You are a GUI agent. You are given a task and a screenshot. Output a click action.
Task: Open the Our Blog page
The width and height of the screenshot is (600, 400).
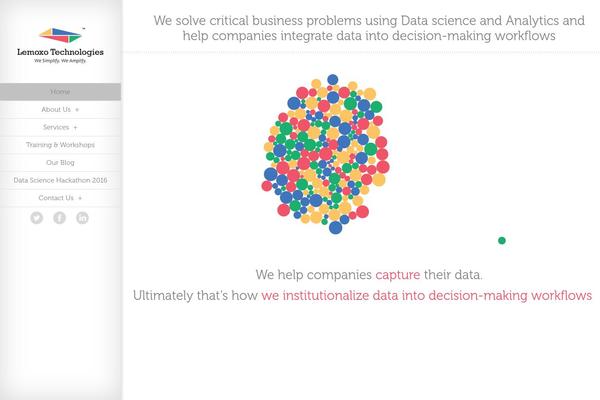click(x=60, y=162)
